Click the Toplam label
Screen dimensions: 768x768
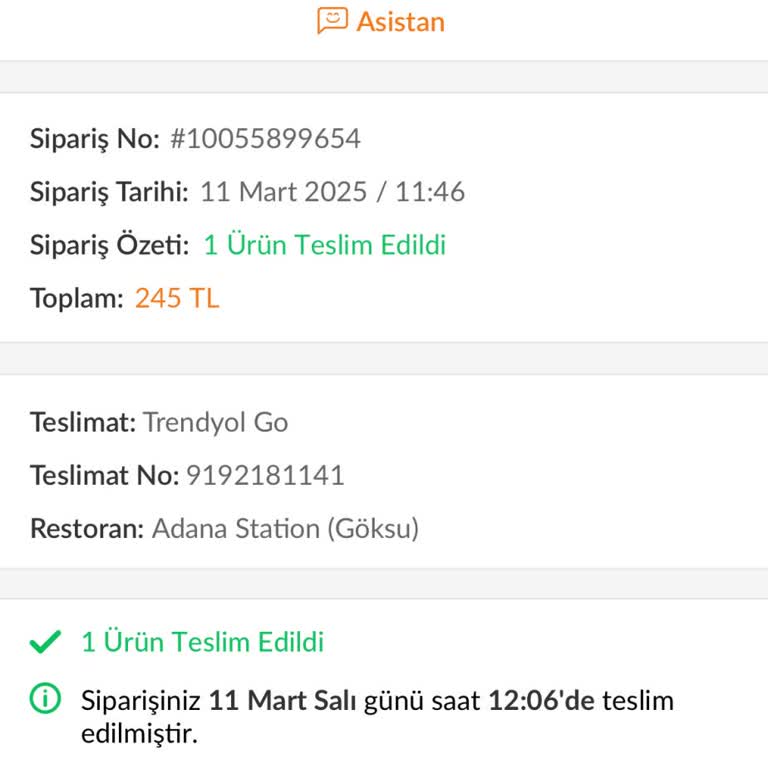point(78,298)
